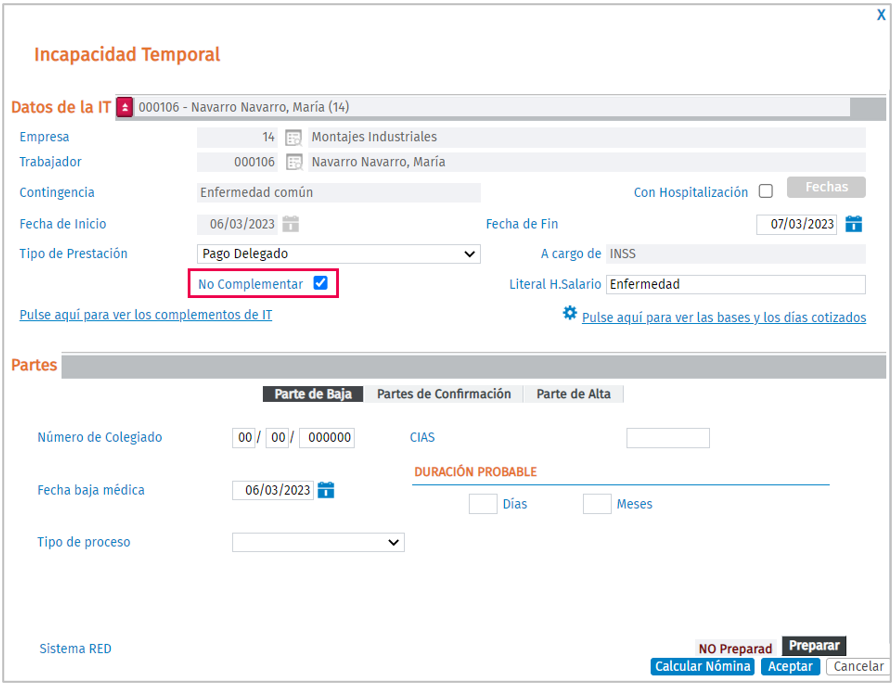Open the Fecha baja médica calendar icon
This screenshot has width=896, height=688.
pyautogui.click(x=326, y=490)
